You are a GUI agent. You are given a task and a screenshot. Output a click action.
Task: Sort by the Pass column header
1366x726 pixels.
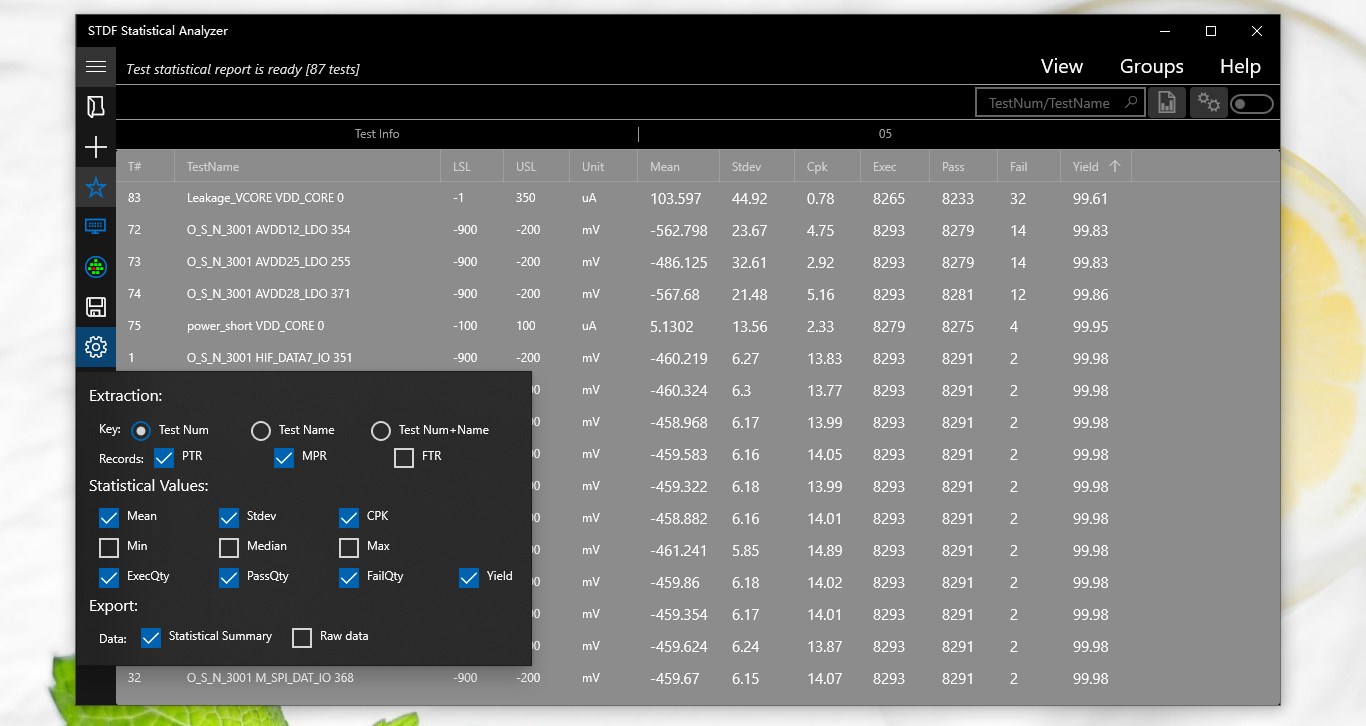964,166
